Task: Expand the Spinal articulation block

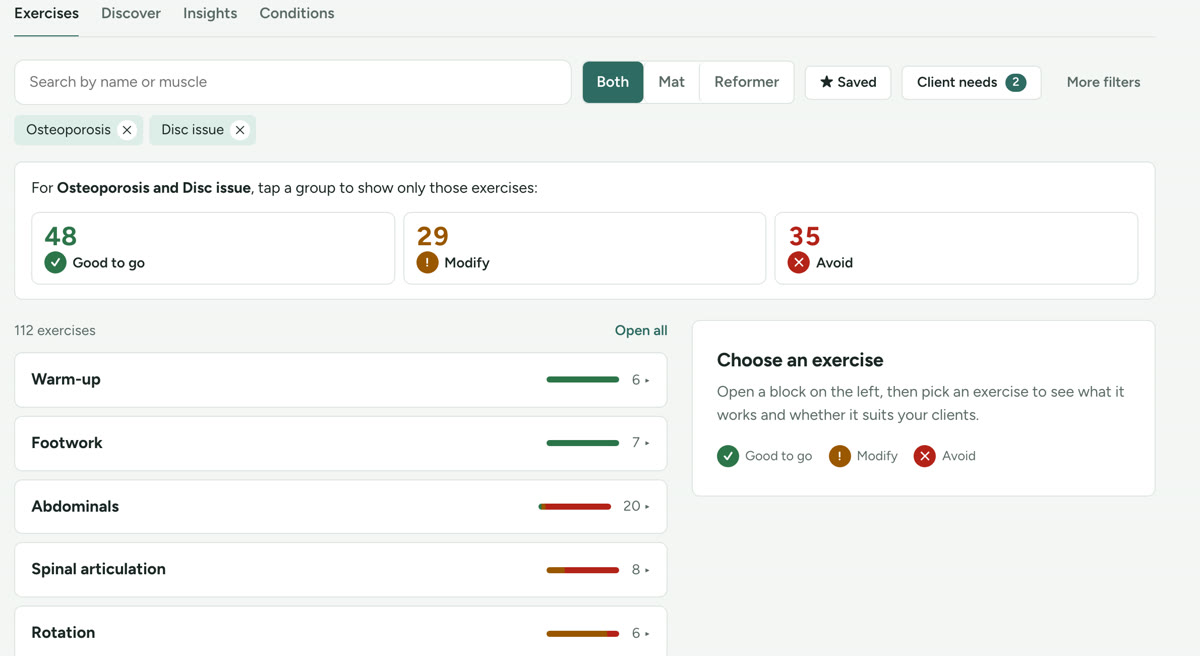Action: coord(340,569)
